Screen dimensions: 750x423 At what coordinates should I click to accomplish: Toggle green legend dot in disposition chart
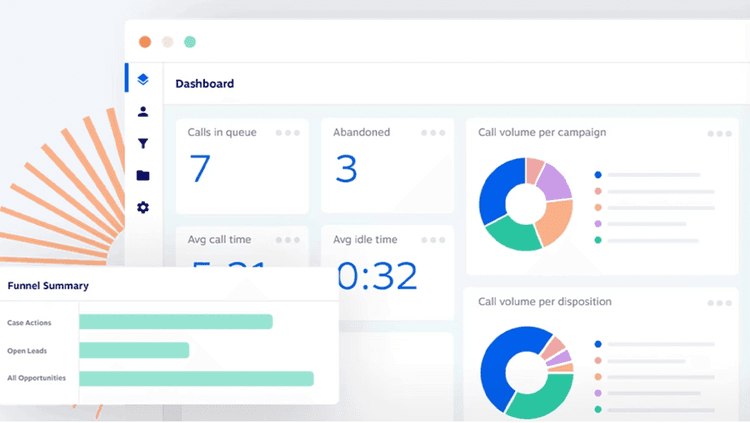coord(598,409)
